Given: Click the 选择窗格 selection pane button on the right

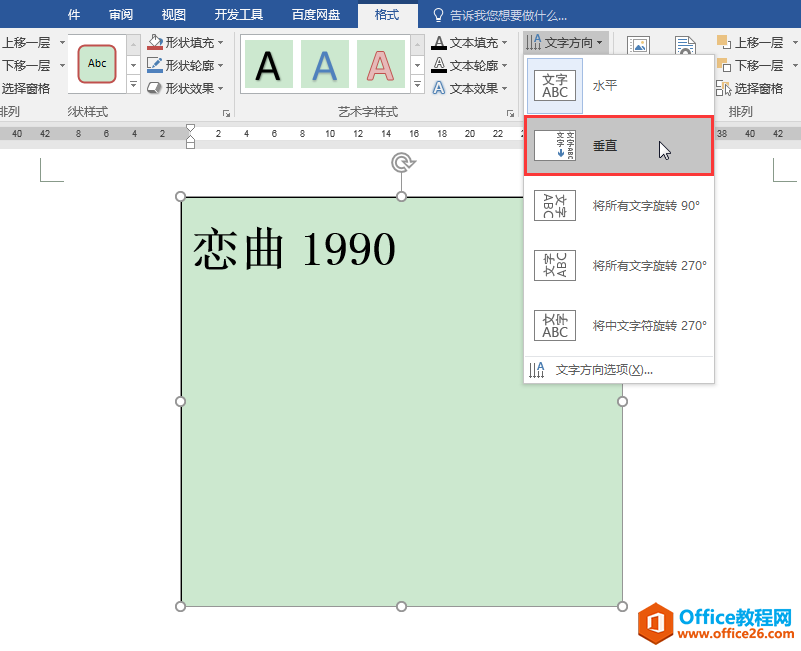Looking at the screenshot, I should coord(750,88).
